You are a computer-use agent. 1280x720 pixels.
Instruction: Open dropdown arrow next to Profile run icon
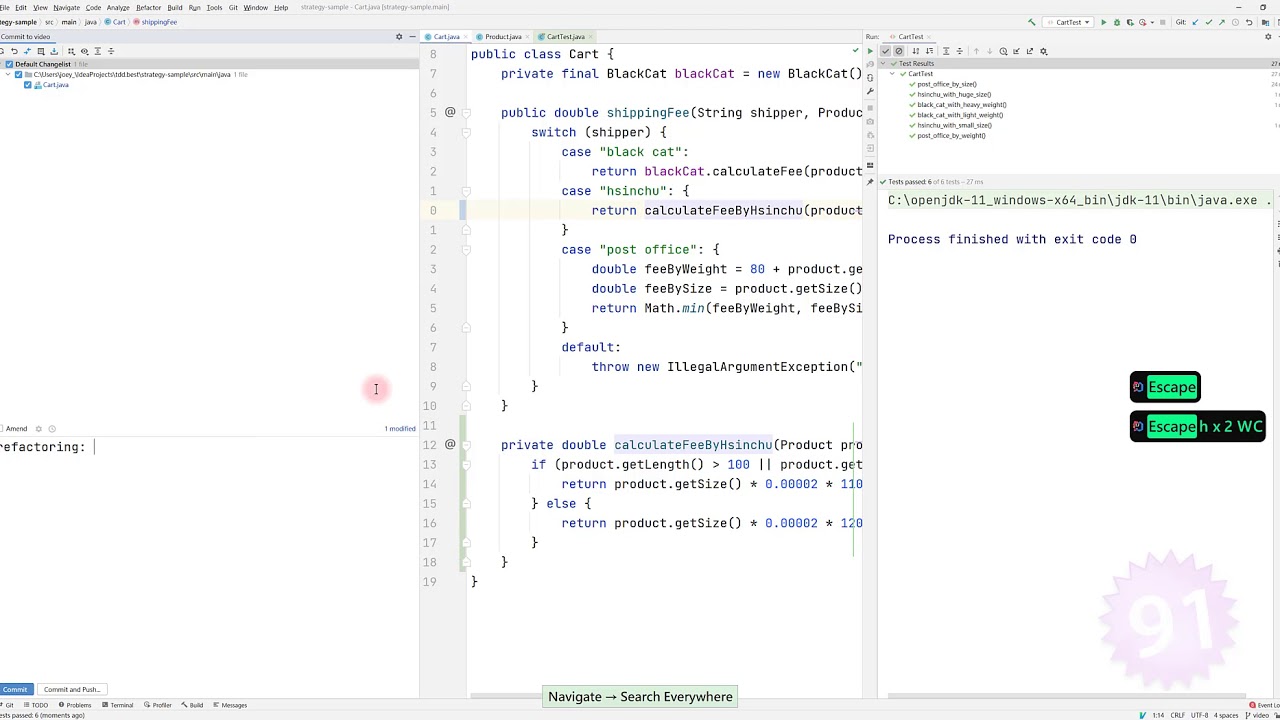(1153, 22)
